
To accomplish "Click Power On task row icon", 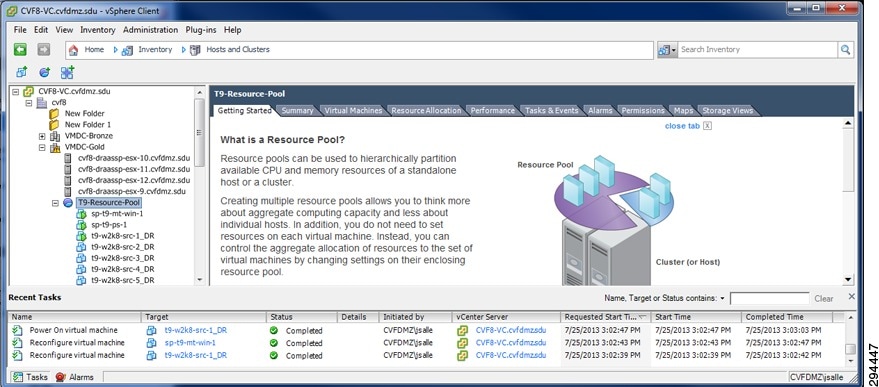I will click(x=17, y=330).
